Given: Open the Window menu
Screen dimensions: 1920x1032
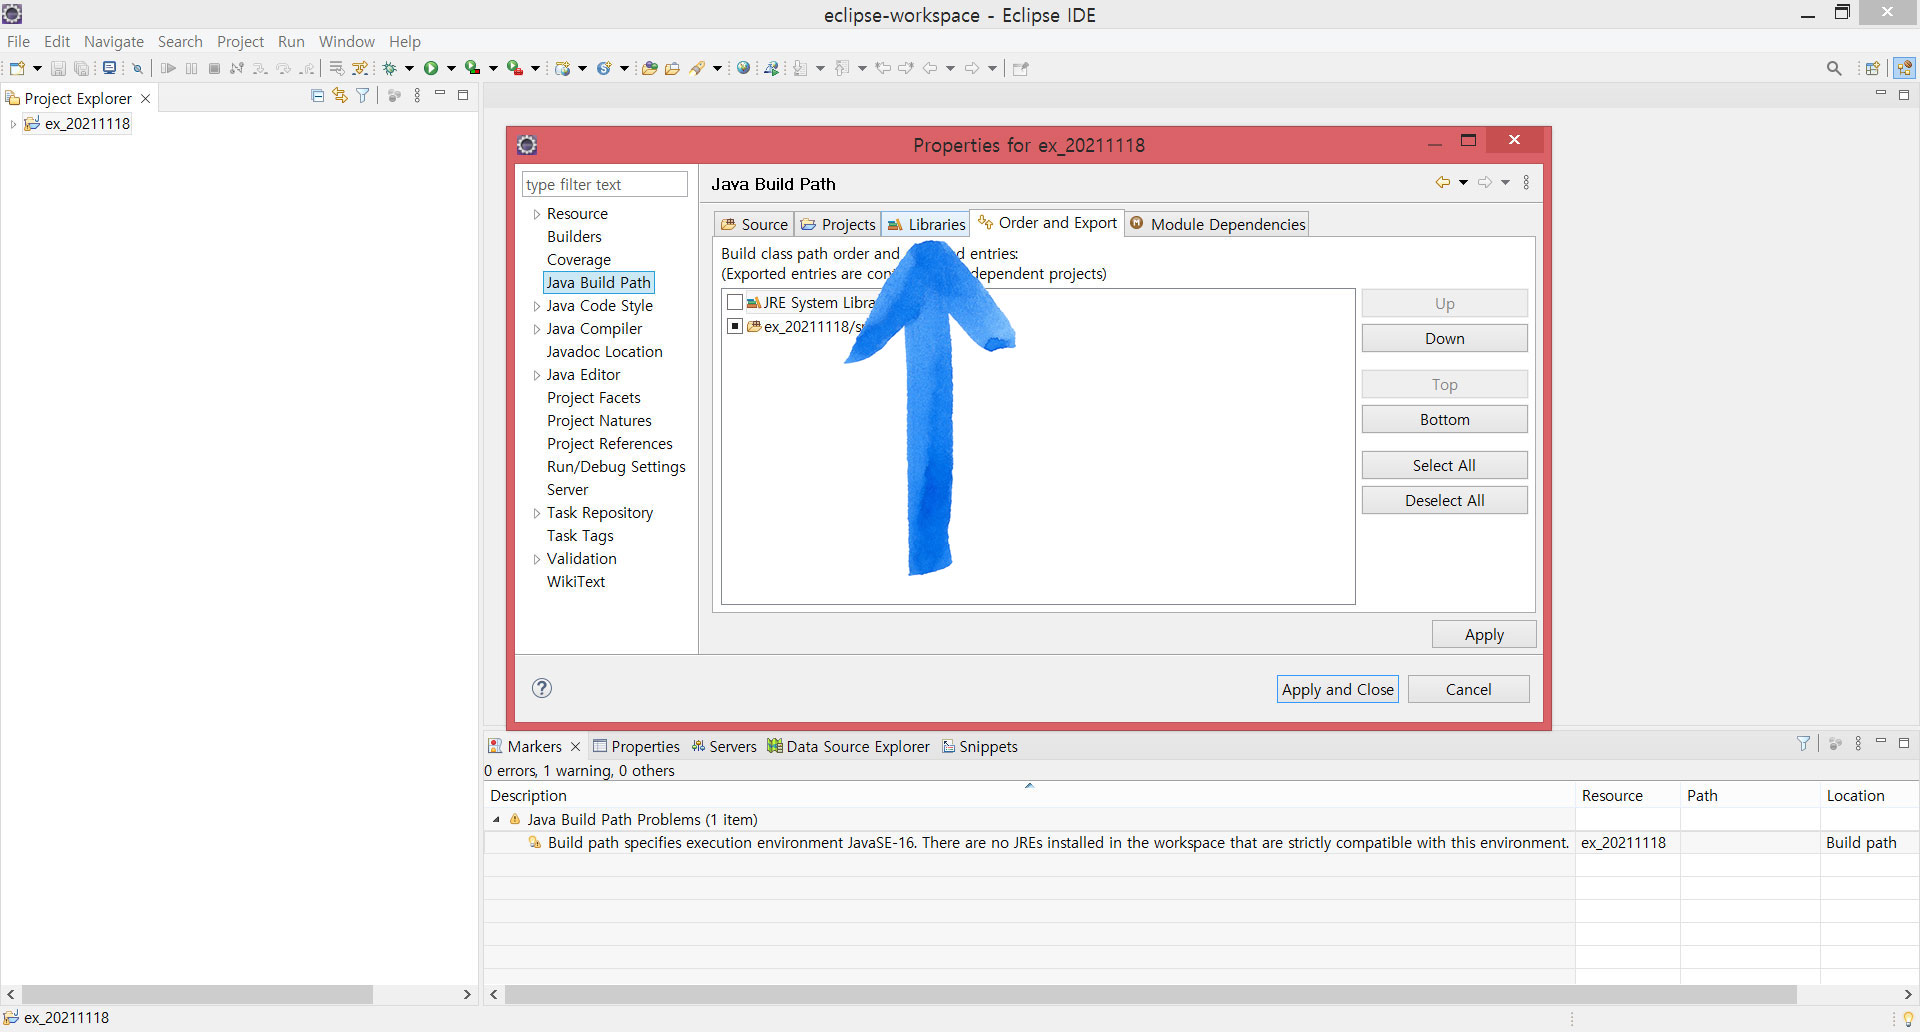Looking at the screenshot, I should pyautogui.click(x=346, y=41).
